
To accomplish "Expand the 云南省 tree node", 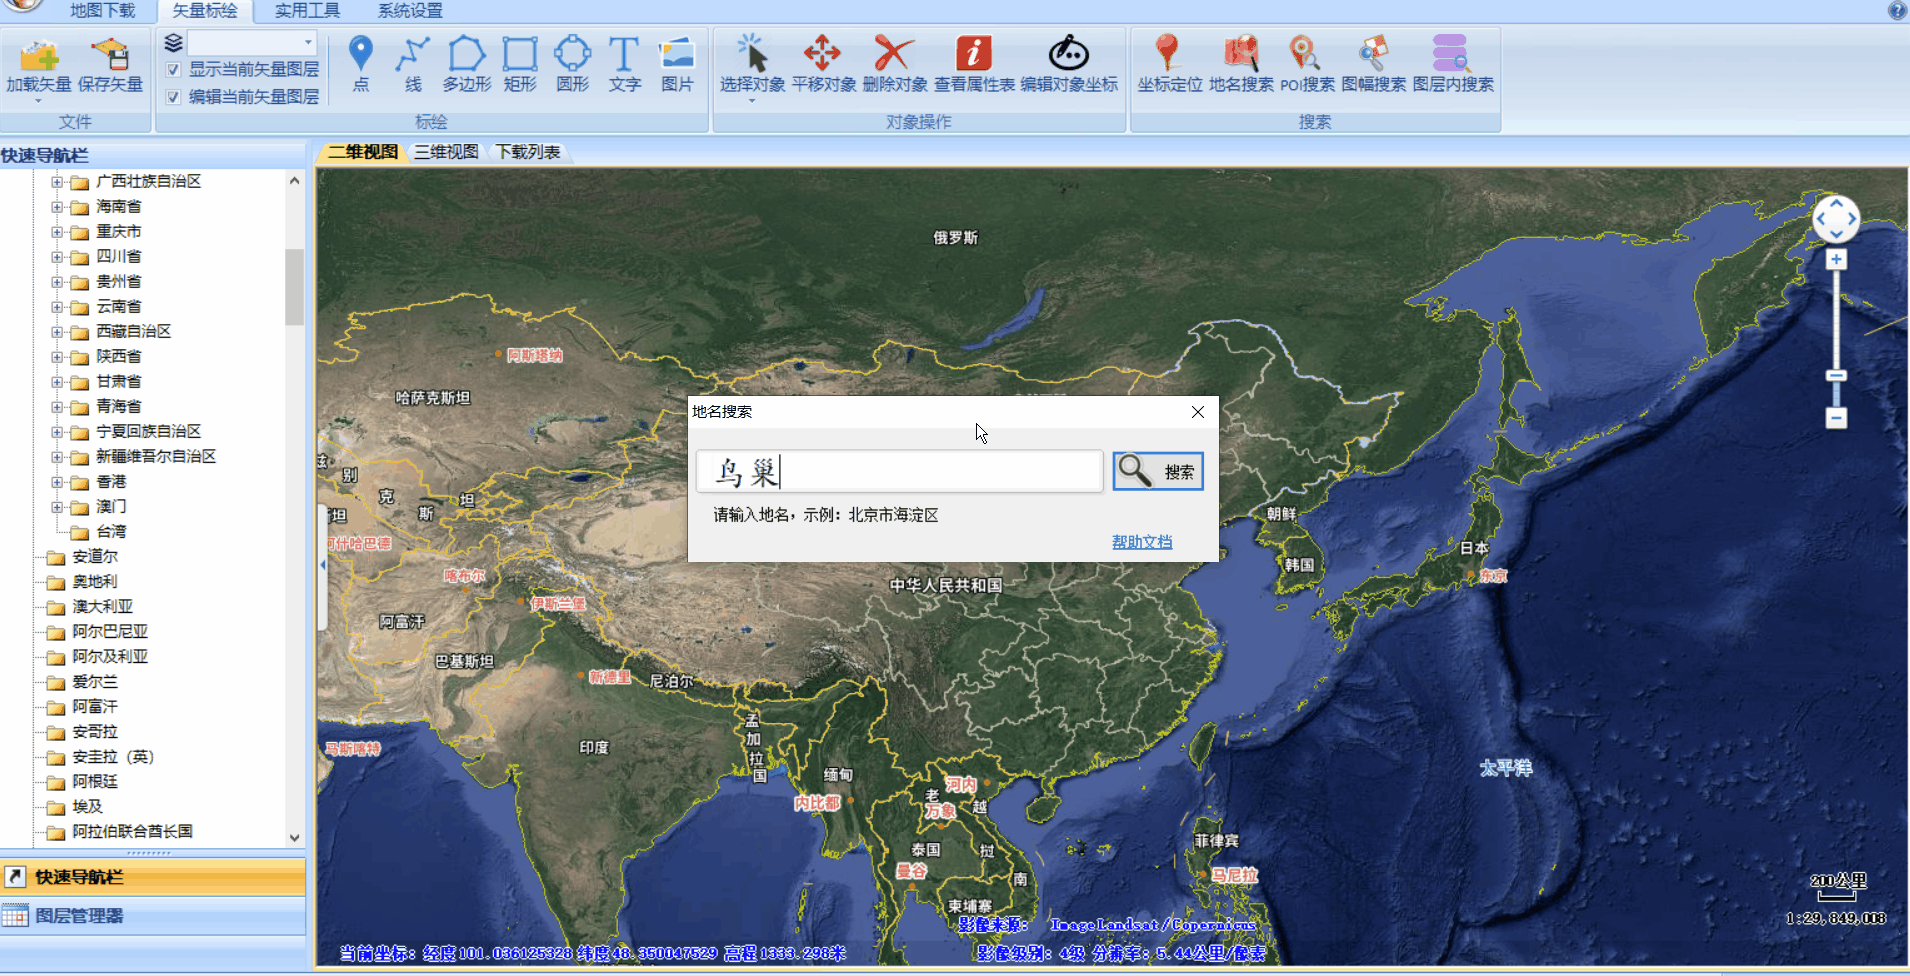I will [x=57, y=307].
